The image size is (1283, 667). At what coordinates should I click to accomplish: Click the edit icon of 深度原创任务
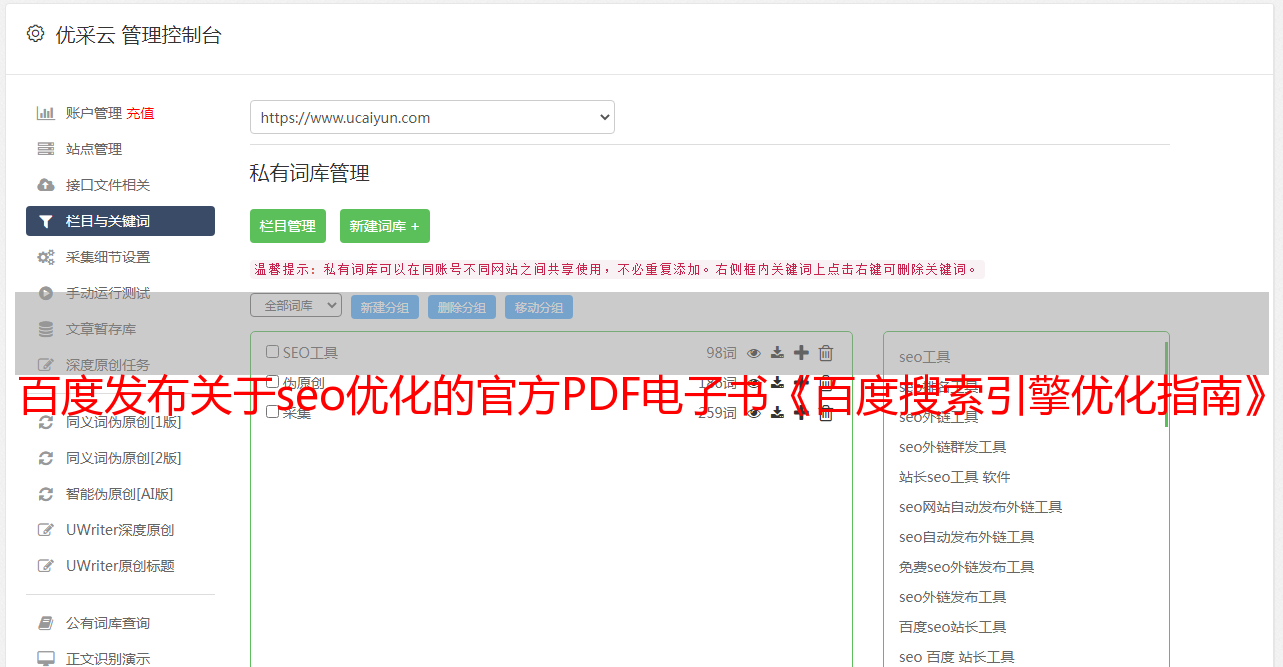45,365
